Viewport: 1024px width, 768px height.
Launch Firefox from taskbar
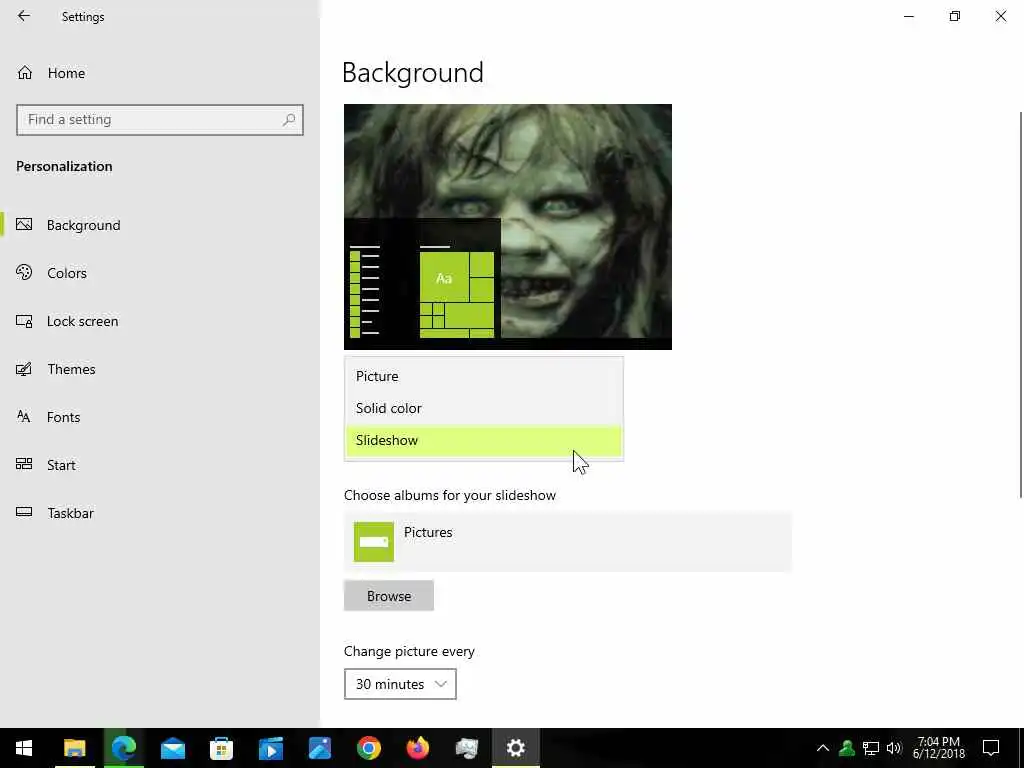click(417, 748)
